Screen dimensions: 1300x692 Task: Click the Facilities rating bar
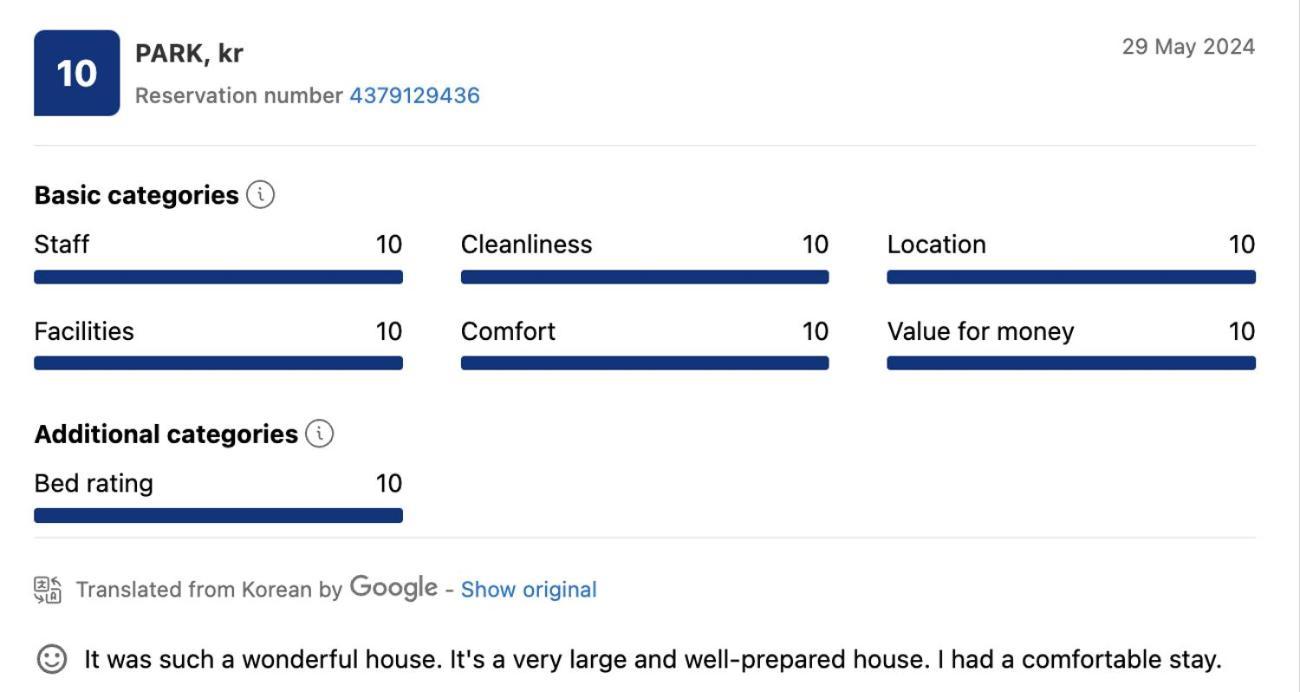point(218,363)
